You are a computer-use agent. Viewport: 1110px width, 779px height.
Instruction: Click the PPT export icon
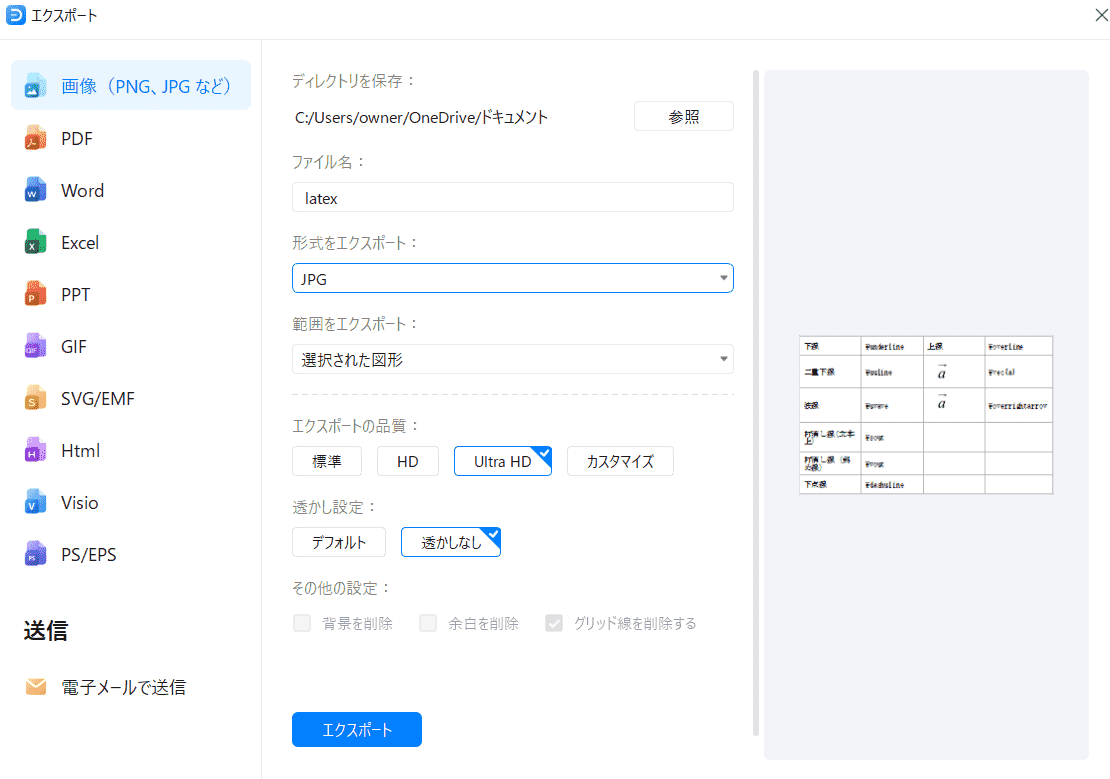(36, 295)
